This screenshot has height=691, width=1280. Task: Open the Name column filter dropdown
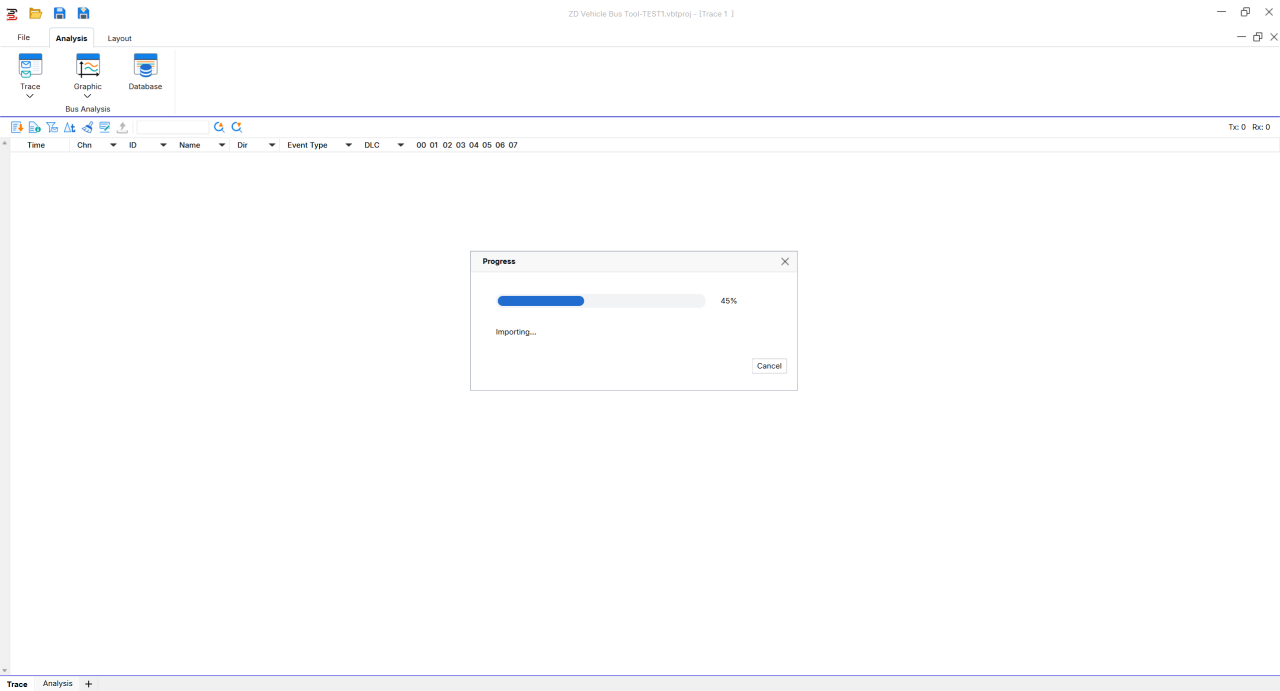tap(222, 145)
